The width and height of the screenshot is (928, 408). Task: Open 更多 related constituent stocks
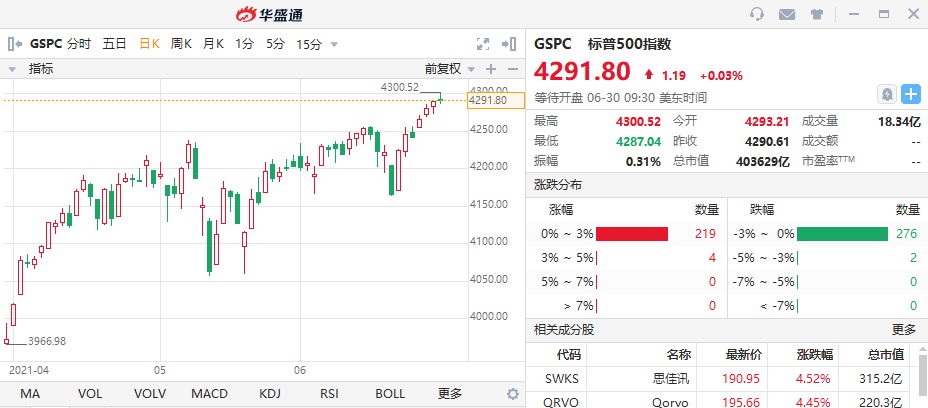[x=904, y=330]
